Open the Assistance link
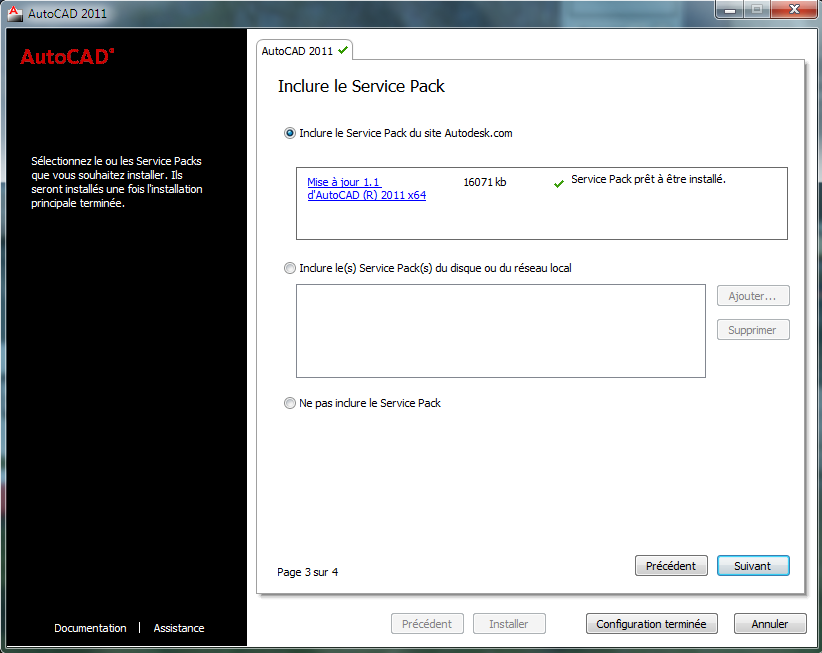 coord(179,628)
